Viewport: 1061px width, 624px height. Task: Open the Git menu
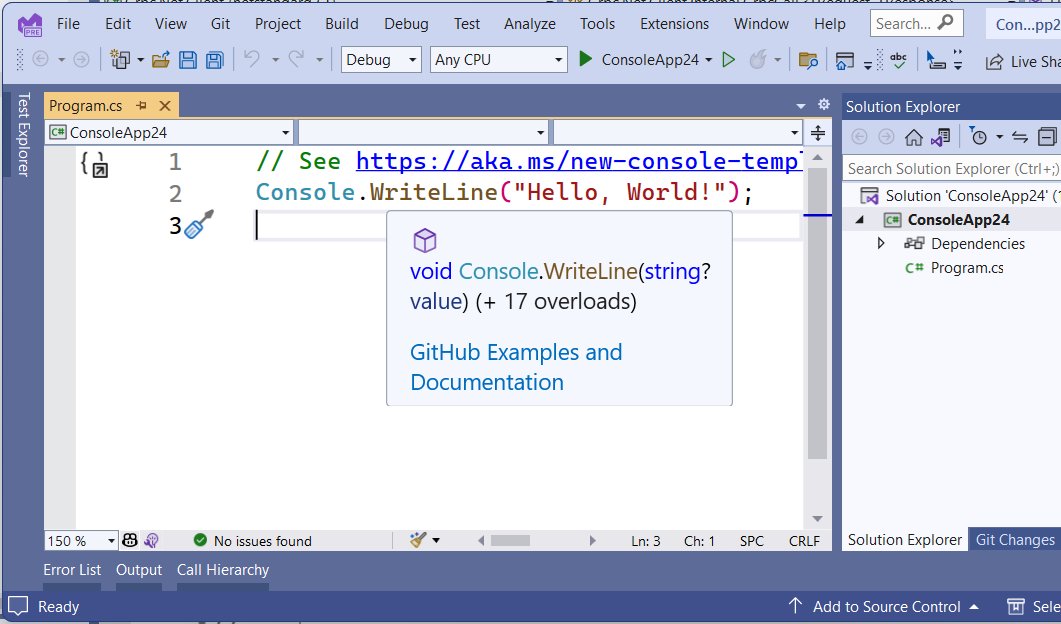[x=220, y=24]
